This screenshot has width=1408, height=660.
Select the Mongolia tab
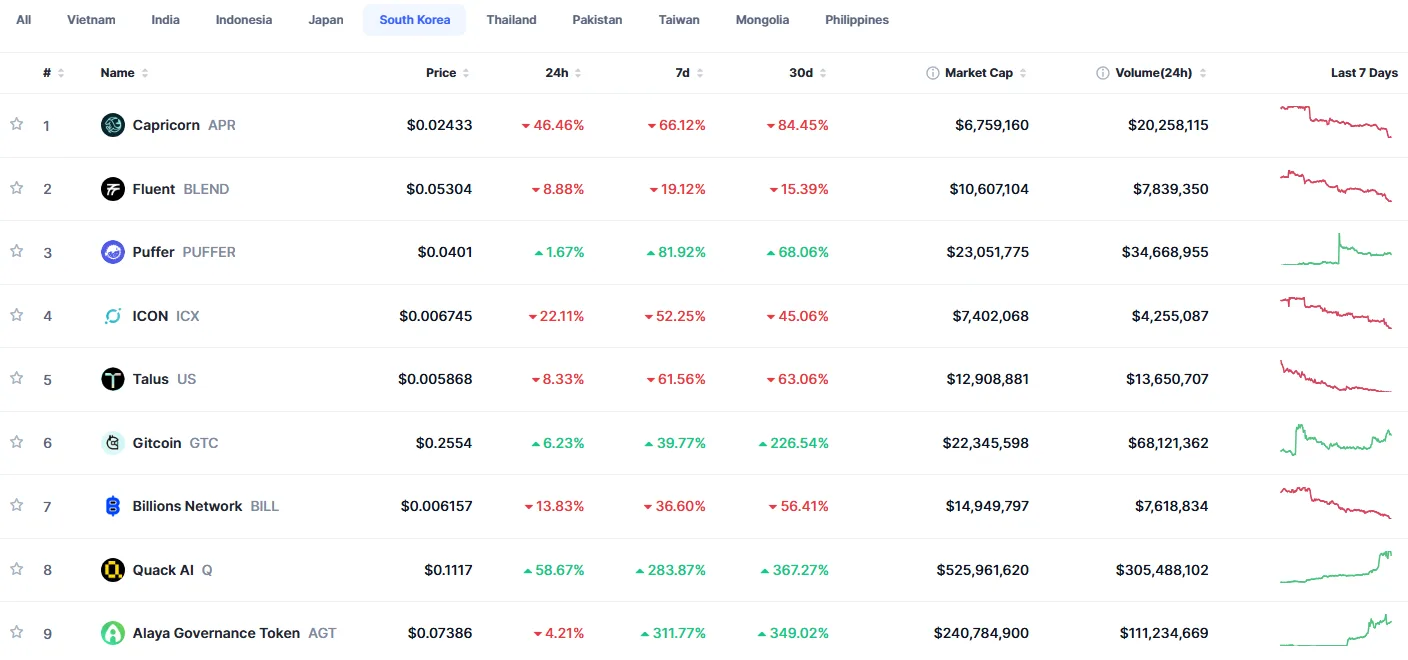coord(762,20)
